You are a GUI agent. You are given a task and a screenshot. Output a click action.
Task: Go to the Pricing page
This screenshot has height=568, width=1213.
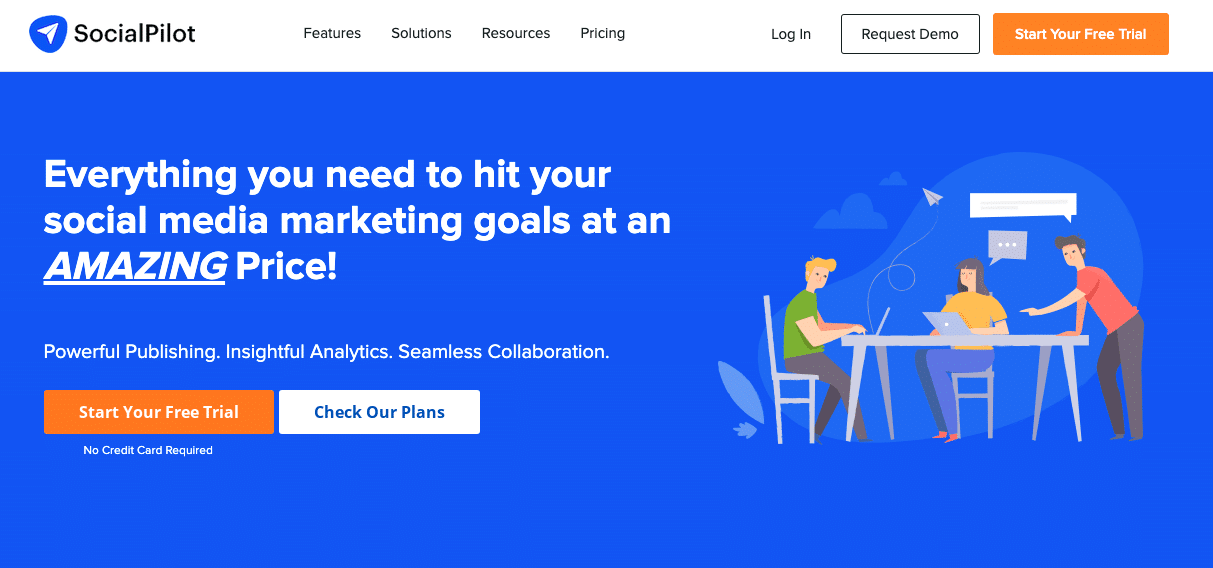602,33
